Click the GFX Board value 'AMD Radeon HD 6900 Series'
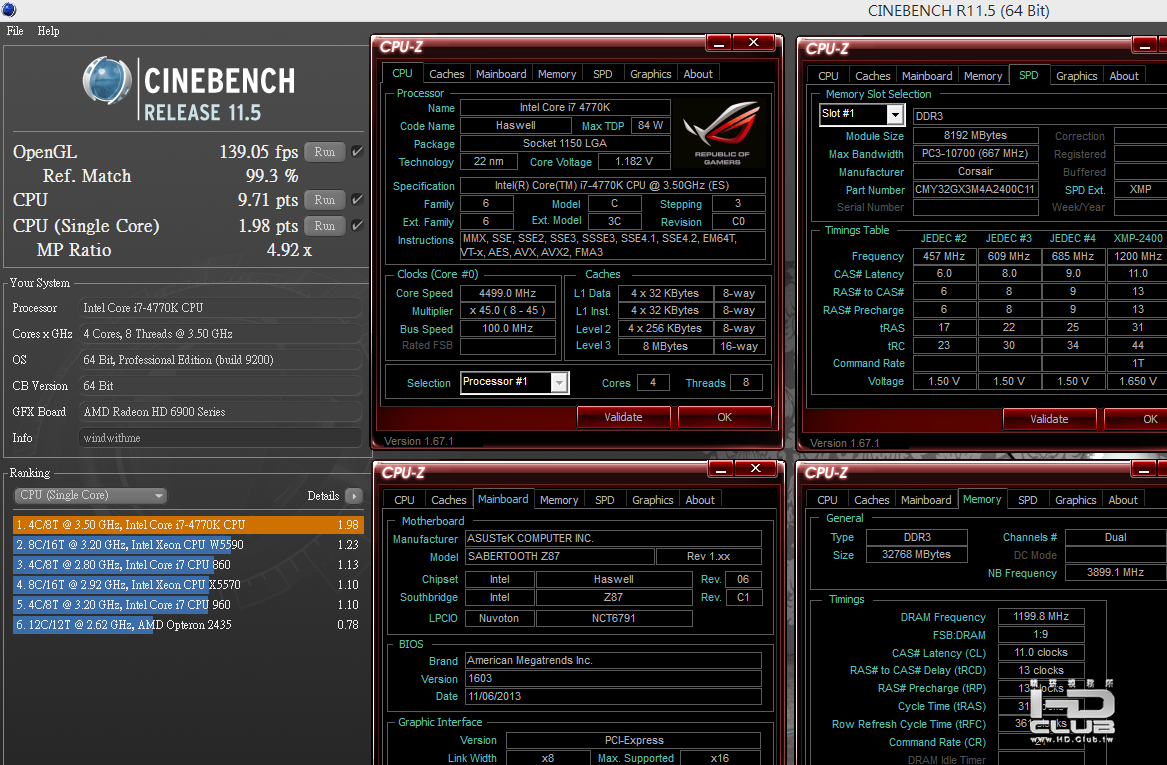 (220, 412)
